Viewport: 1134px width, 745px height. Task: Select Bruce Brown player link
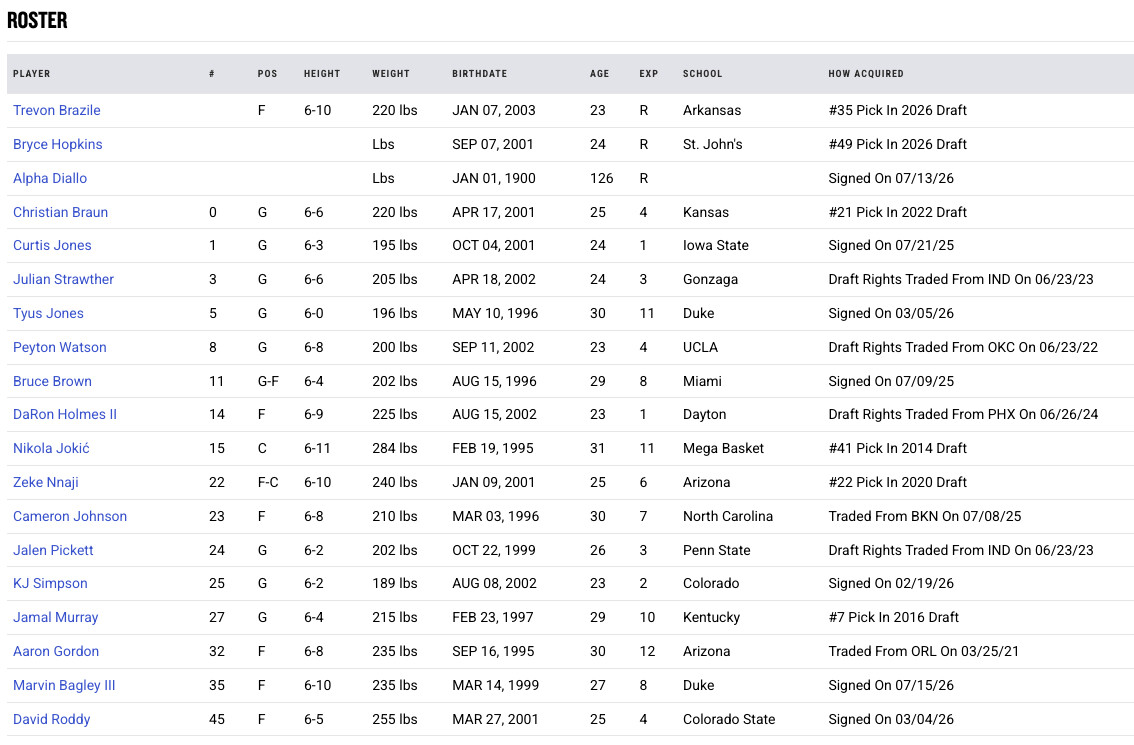[x=52, y=382]
